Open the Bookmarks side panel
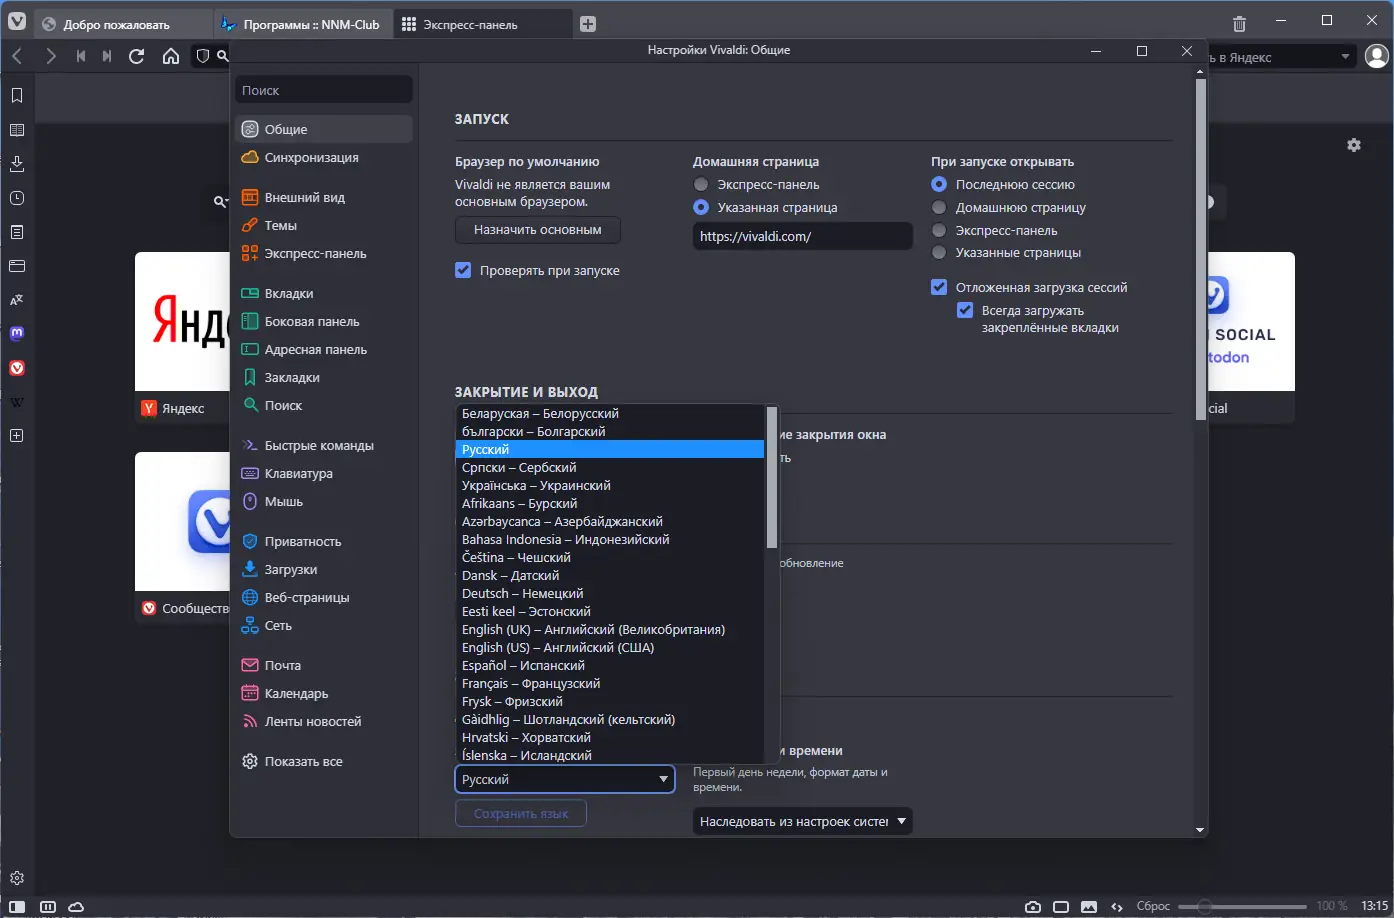The image size is (1394, 918). [17, 96]
